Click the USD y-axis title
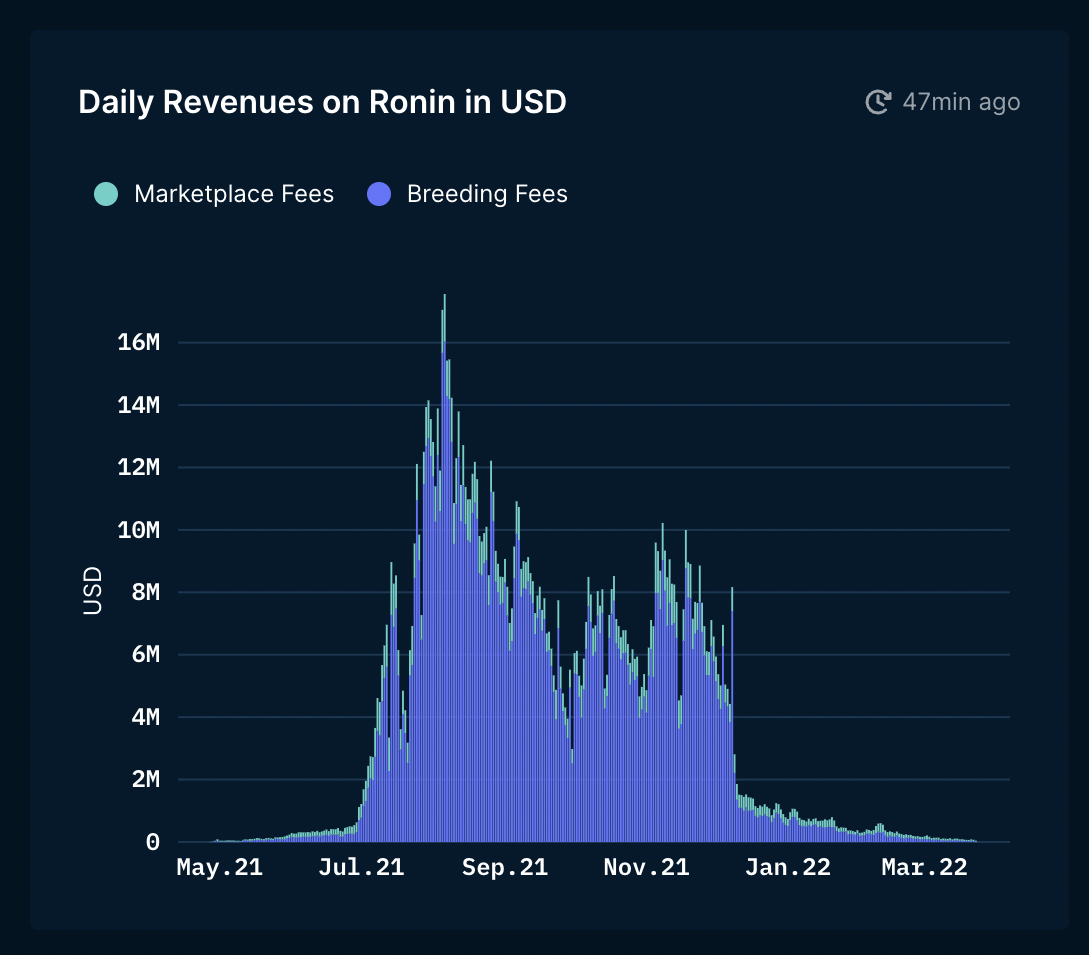This screenshot has height=955, width=1089. [x=92, y=591]
